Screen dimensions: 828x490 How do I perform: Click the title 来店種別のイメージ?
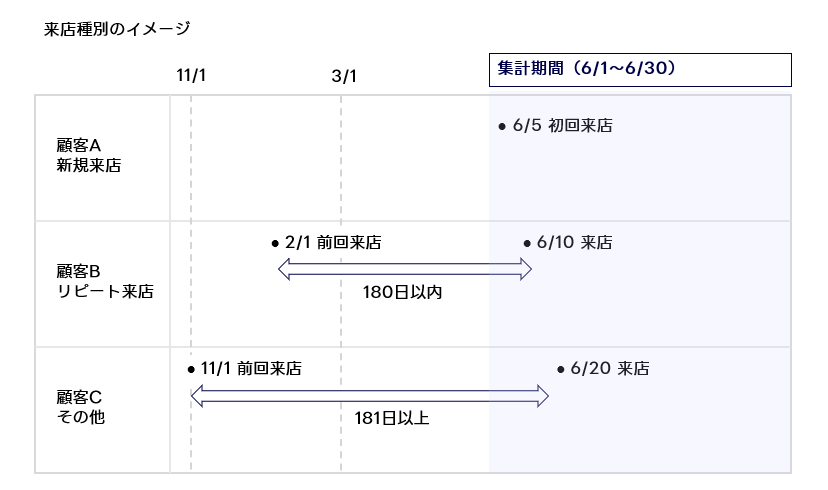click(117, 29)
